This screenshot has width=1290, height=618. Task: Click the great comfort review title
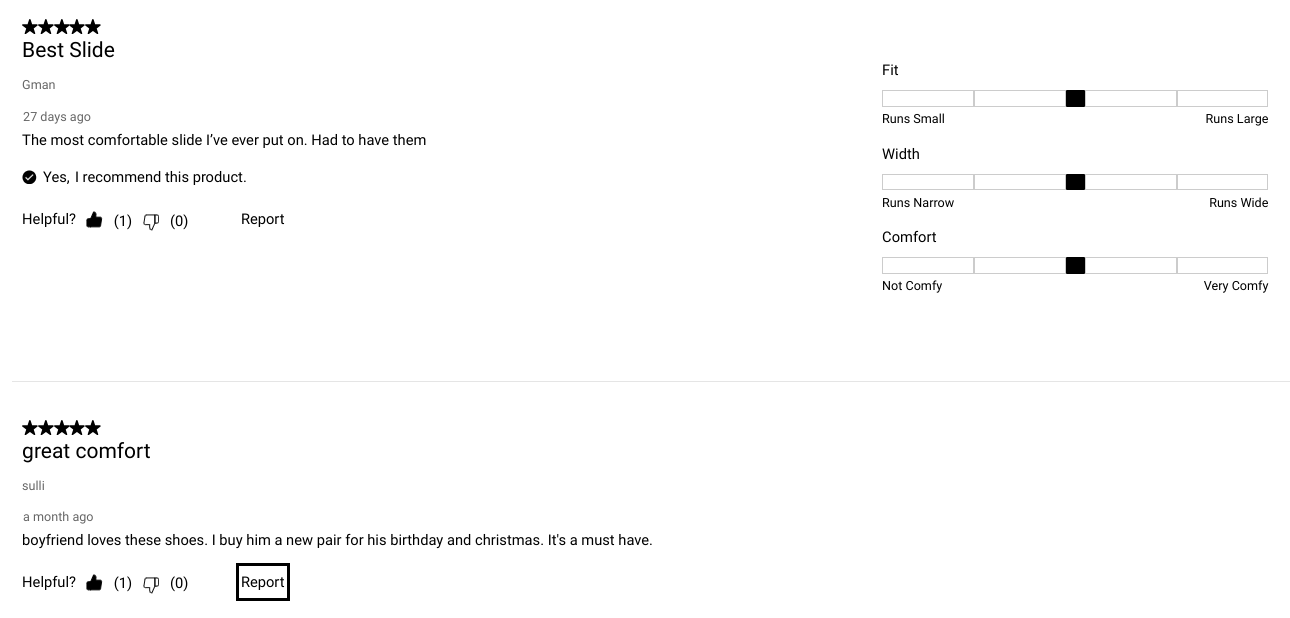86,451
